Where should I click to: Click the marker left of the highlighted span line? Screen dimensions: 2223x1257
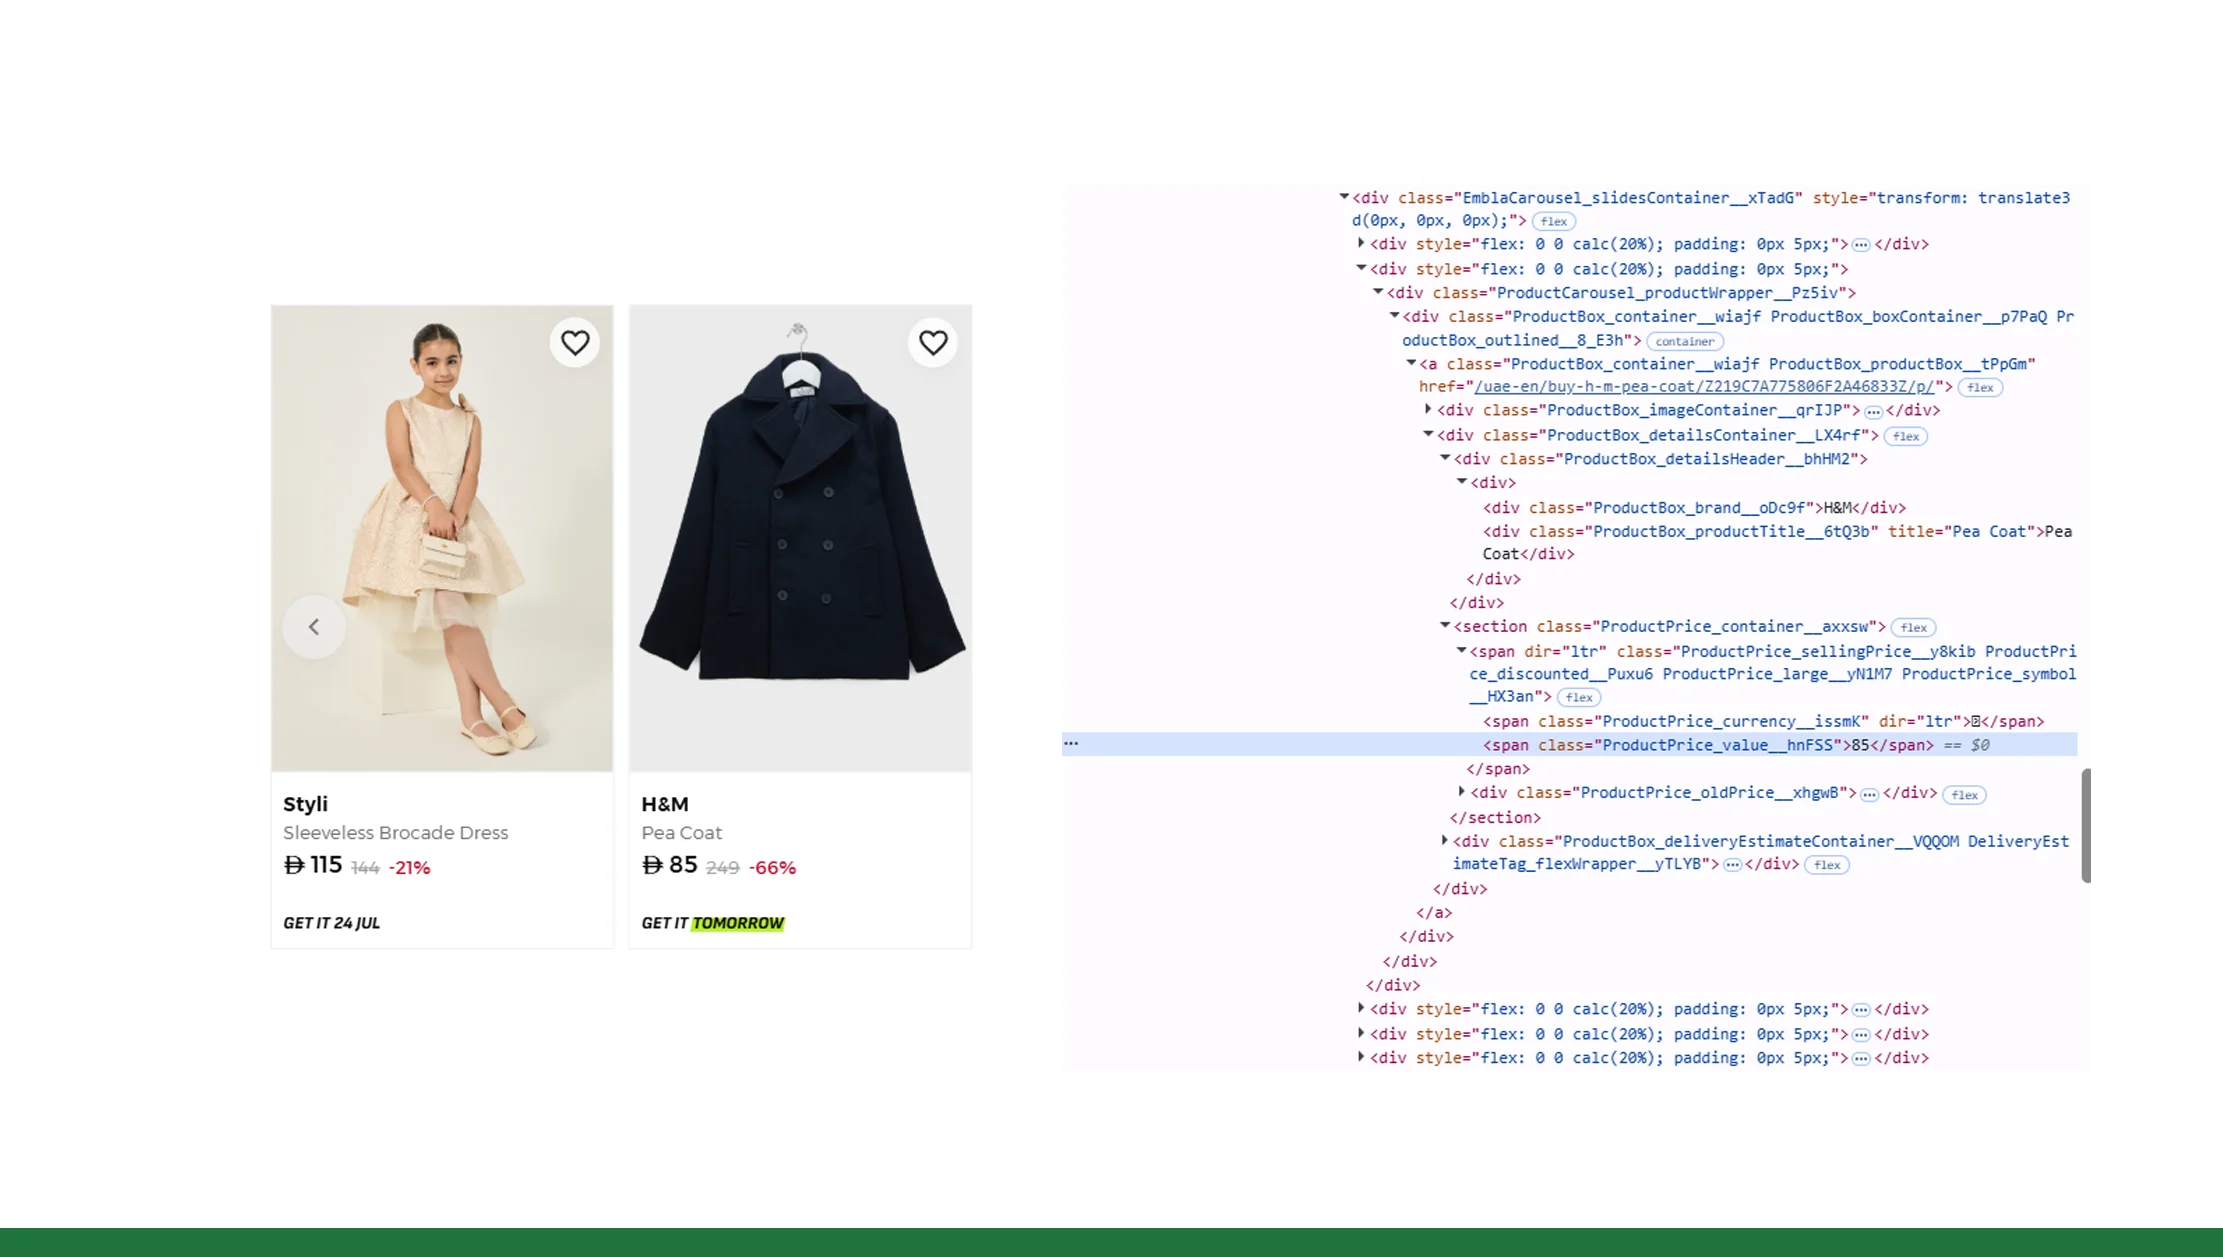[1071, 744]
